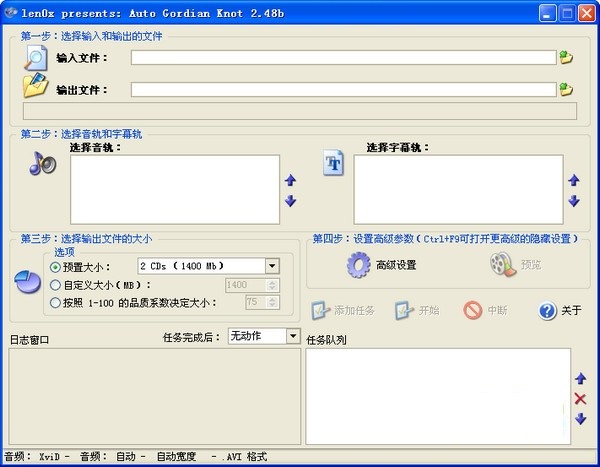Move selected subtitle track up
600x467 pixels.
tap(574, 180)
